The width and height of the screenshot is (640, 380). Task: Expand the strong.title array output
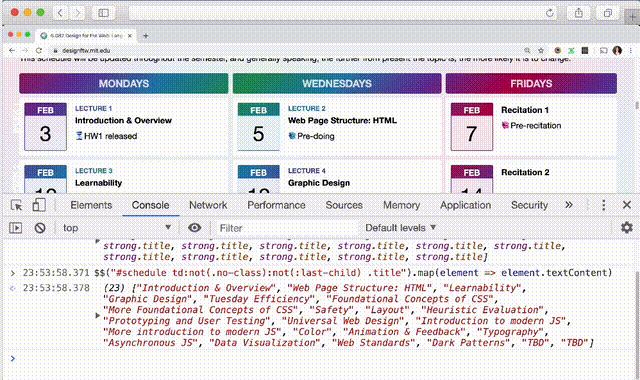click(97, 241)
